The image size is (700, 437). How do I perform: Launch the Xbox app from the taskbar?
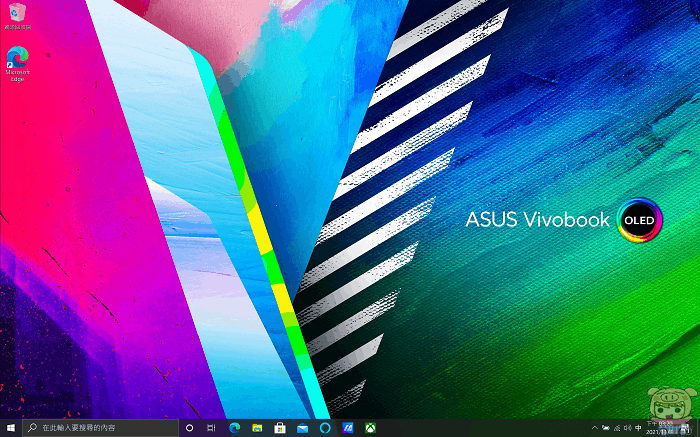click(x=370, y=428)
